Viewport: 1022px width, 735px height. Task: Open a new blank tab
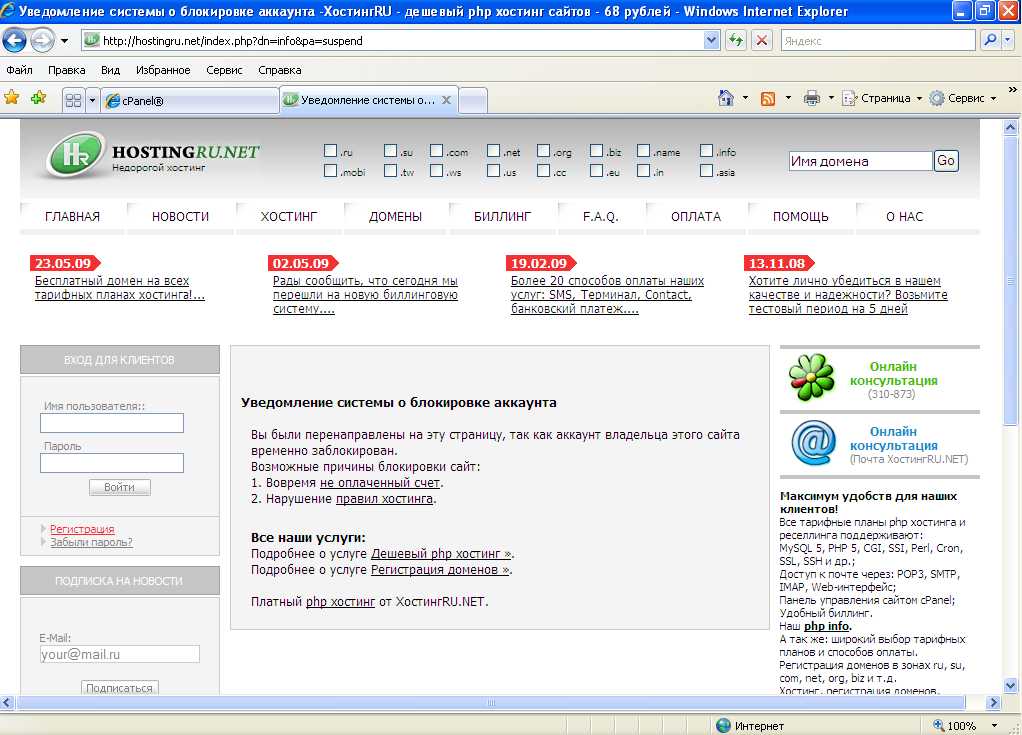click(473, 100)
